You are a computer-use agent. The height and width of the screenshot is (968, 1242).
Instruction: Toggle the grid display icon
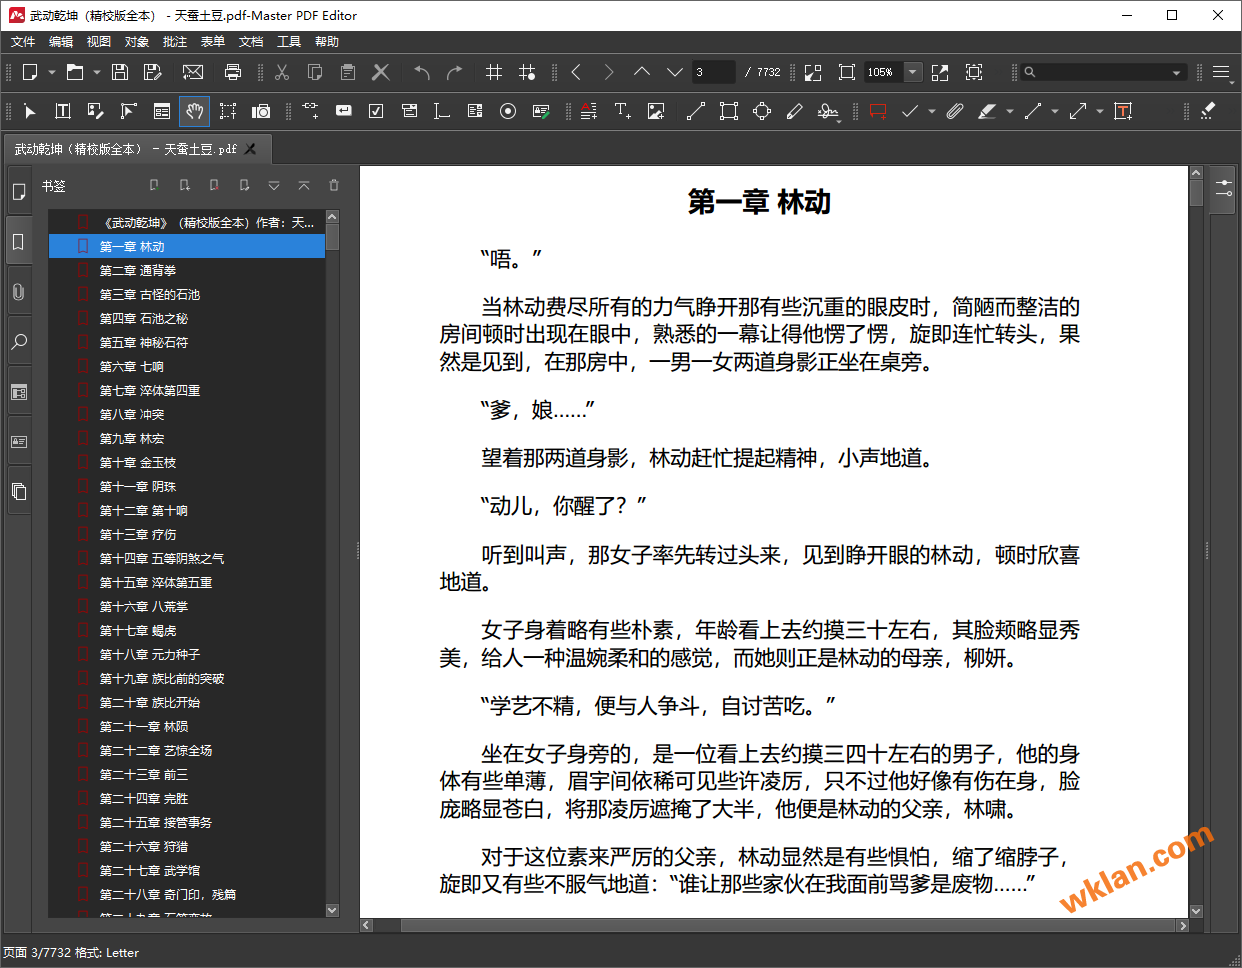pyautogui.click(x=494, y=72)
